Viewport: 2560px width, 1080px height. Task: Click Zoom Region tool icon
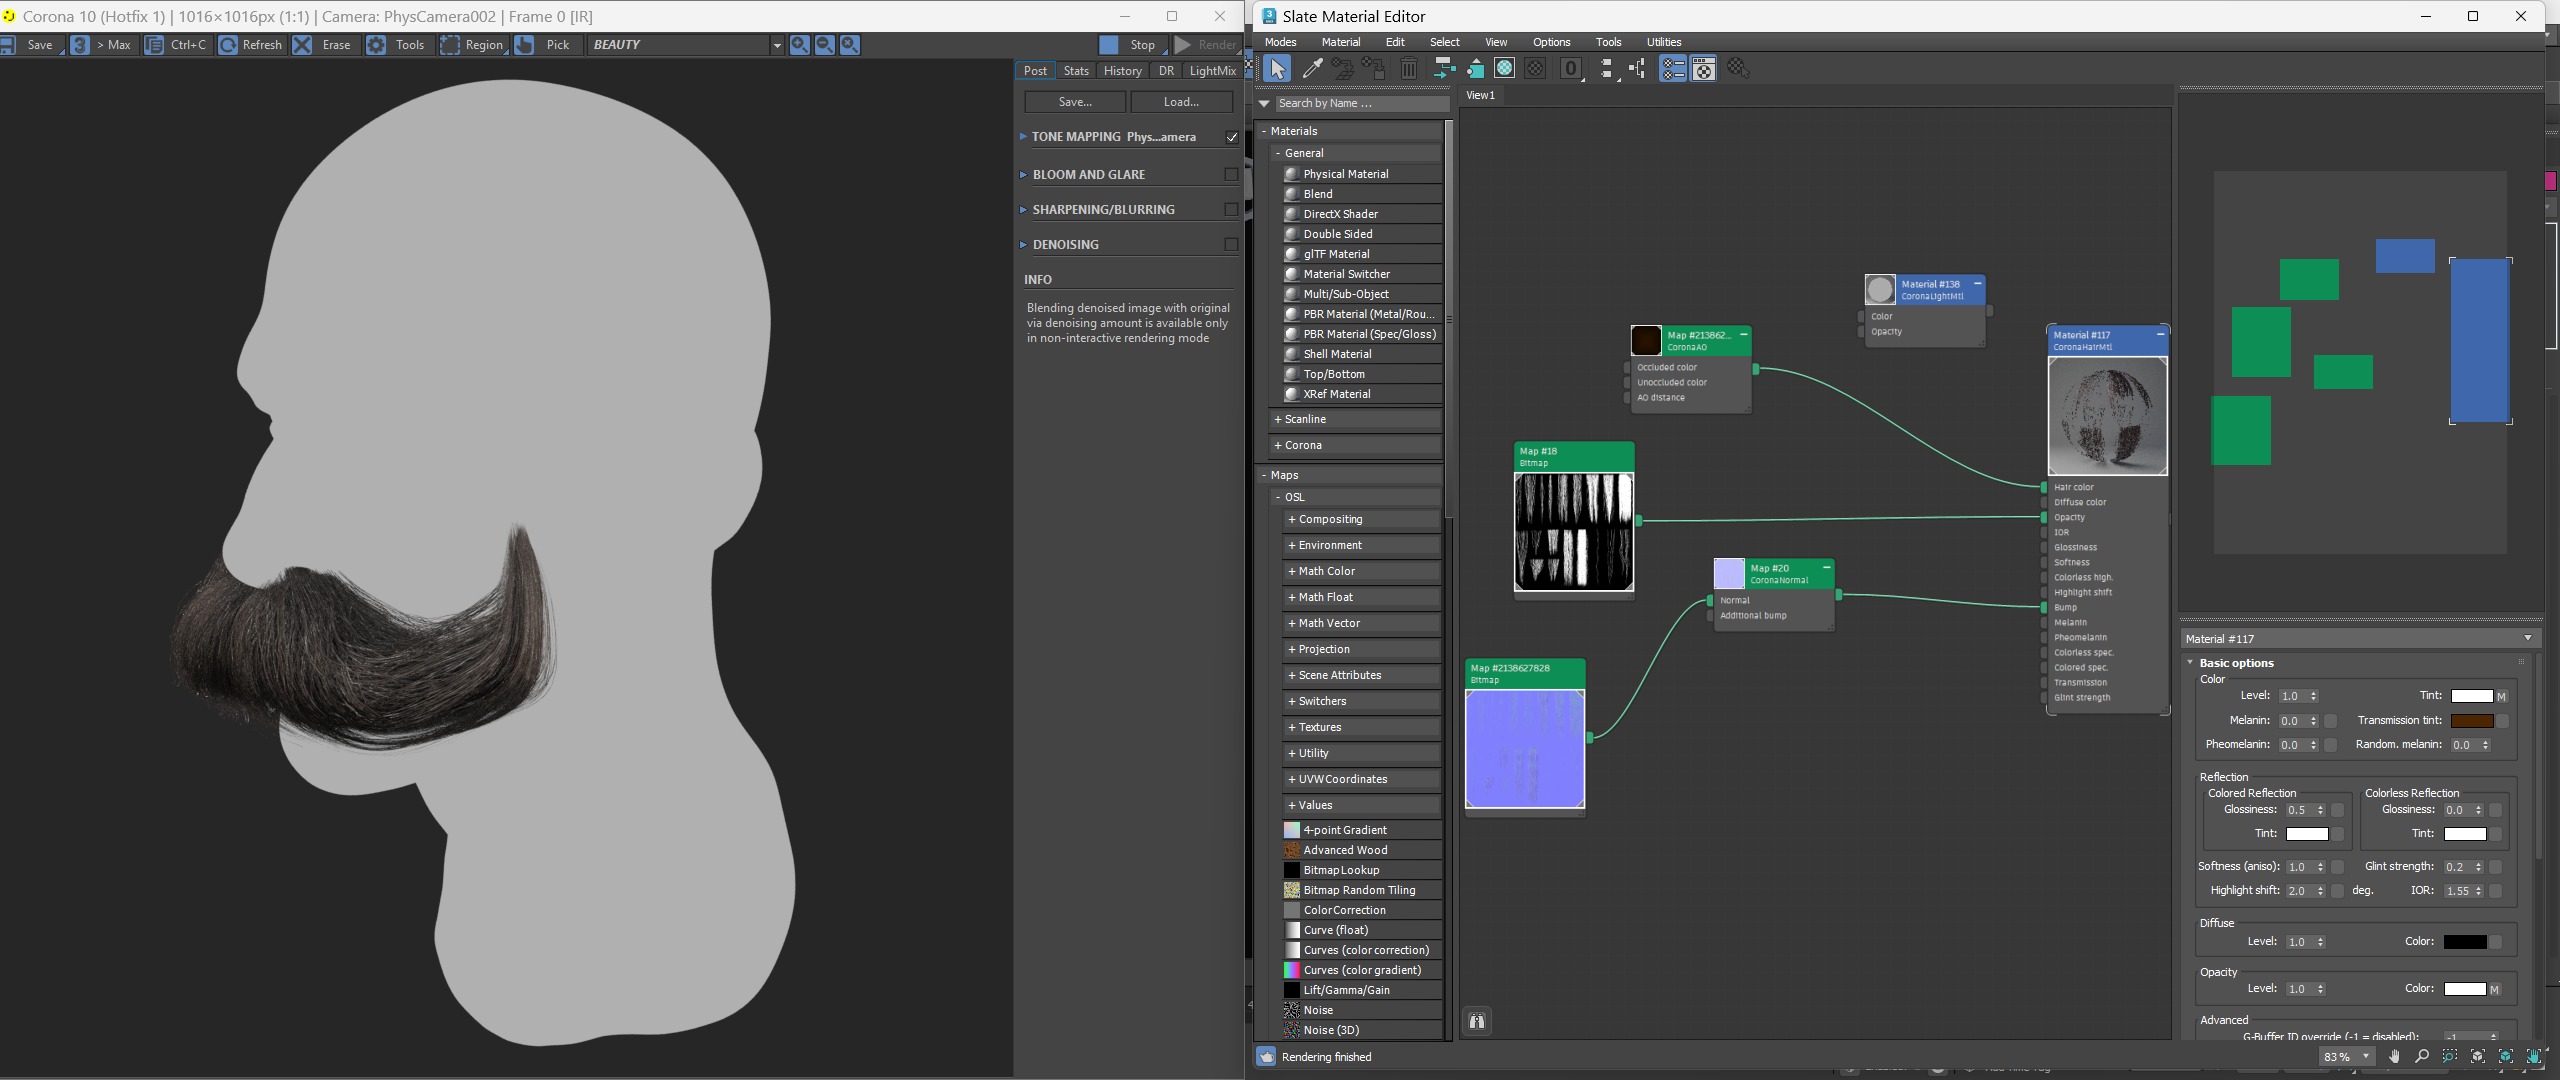[2450, 1056]
